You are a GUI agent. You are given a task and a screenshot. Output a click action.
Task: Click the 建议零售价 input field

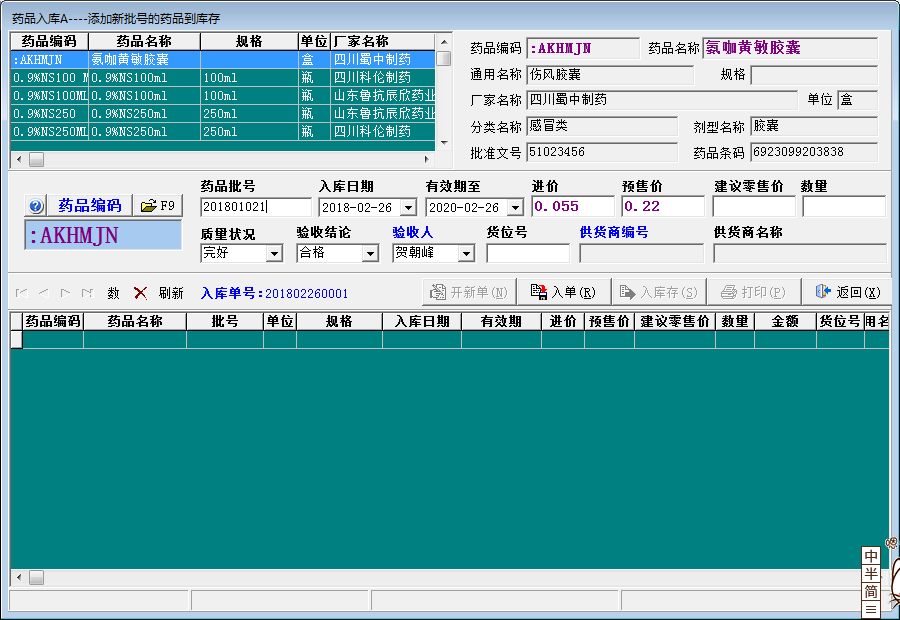(754, 207)
